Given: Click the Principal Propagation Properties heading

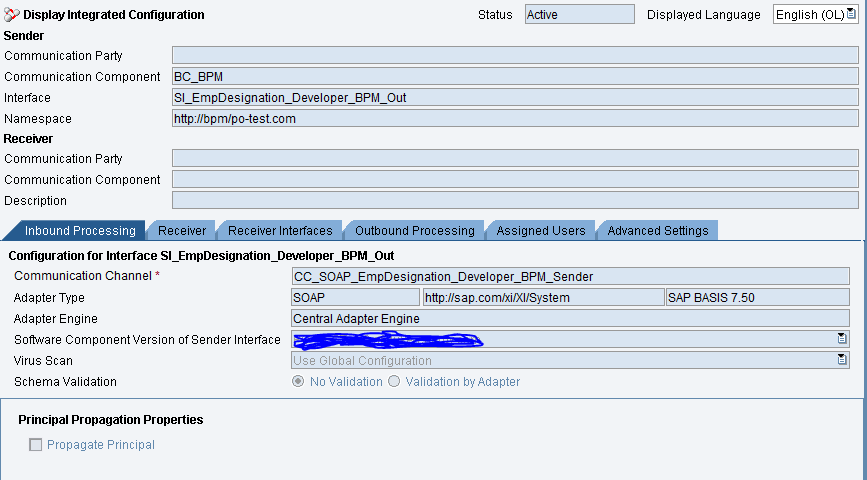Looking at the screenshot, I should [111, 420].
